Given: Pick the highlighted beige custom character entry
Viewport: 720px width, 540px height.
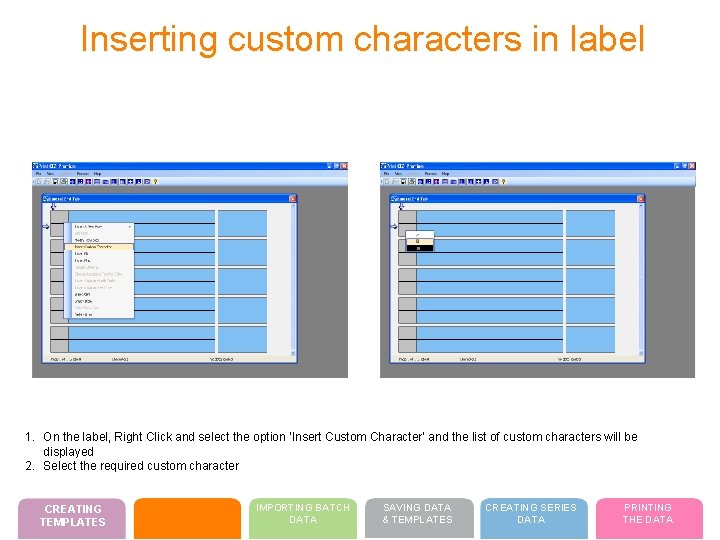Looking at the screenshot, I should click(420, 242).
